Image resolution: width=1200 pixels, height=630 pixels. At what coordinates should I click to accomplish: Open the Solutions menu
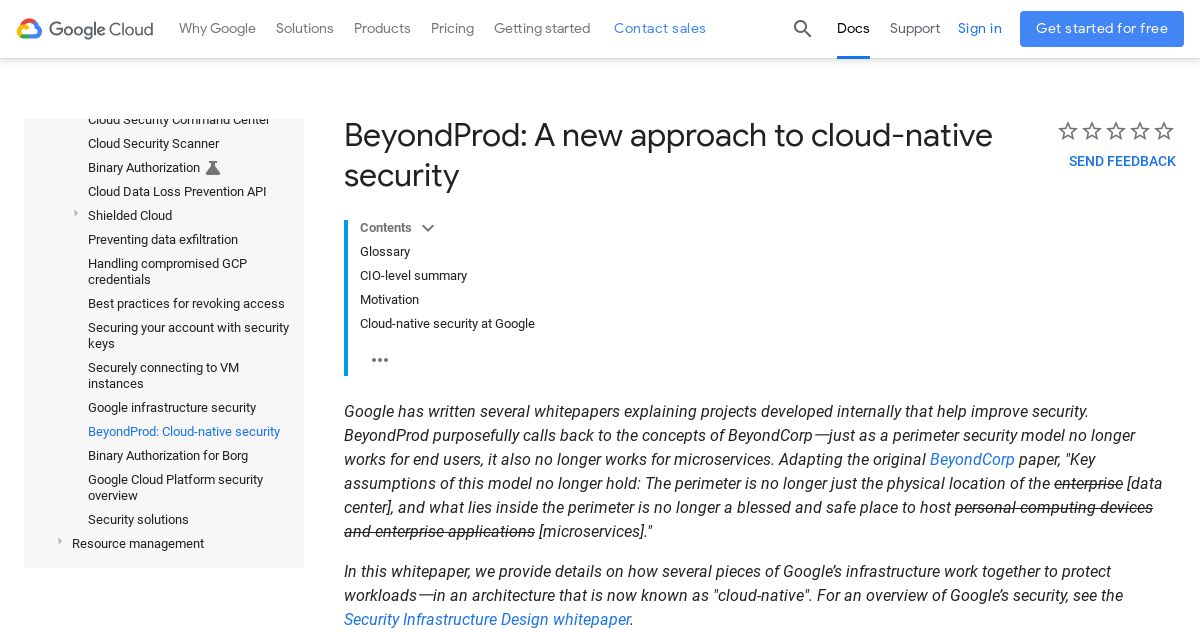305,29
